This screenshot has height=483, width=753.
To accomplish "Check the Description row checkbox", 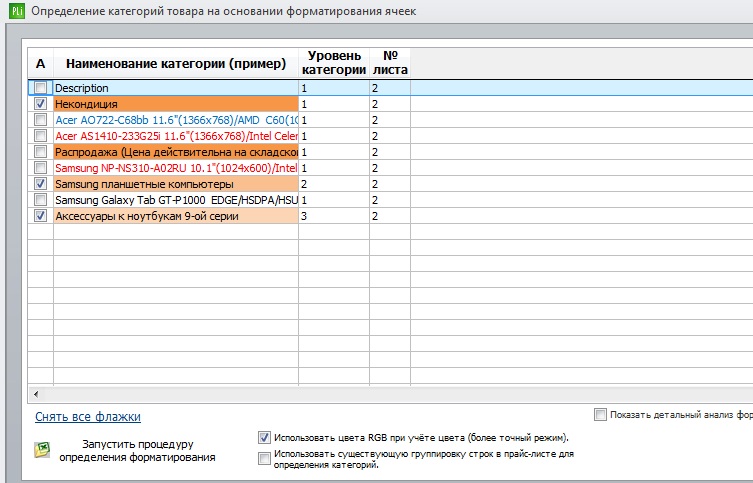I will (40, 88).
